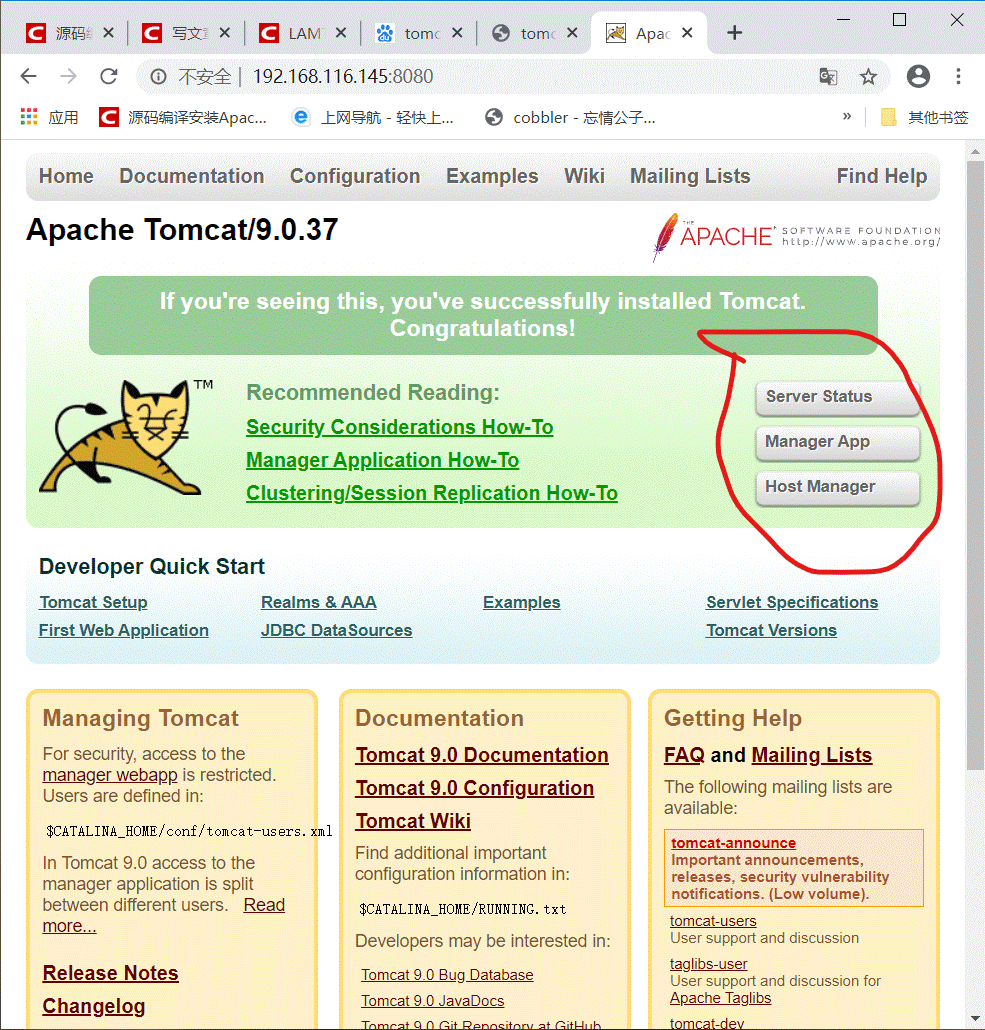
Task: Click the Host Manager button
Action: click(837, 487)
